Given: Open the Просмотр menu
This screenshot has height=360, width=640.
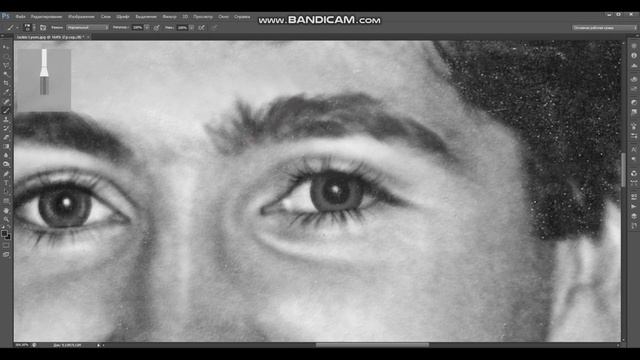Looking at the screenshot, I should pyautogui.click(x=203, y=17).
